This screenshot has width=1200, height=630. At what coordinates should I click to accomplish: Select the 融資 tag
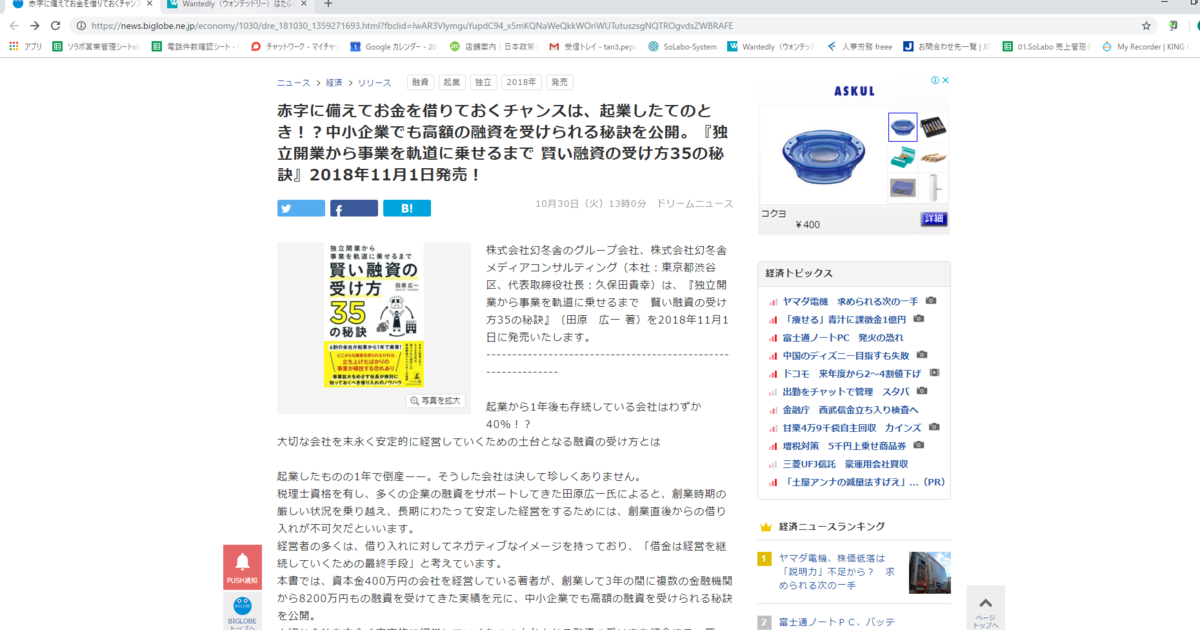420,83
